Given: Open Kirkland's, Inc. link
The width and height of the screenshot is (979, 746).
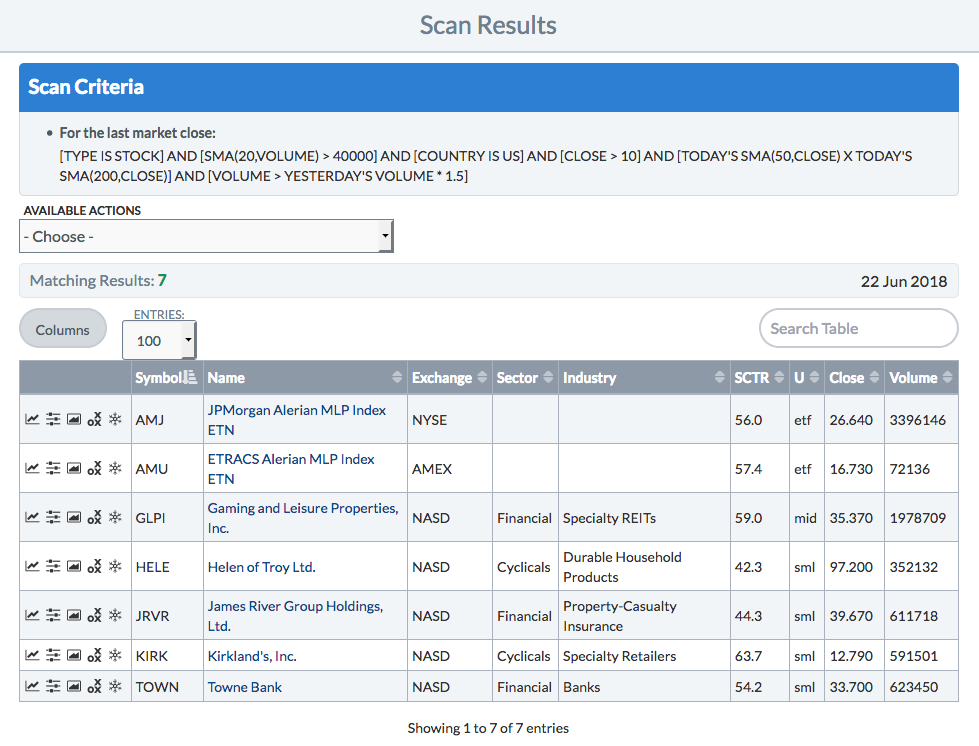Looking at the screenshot, I should click(x=252, y=656).
